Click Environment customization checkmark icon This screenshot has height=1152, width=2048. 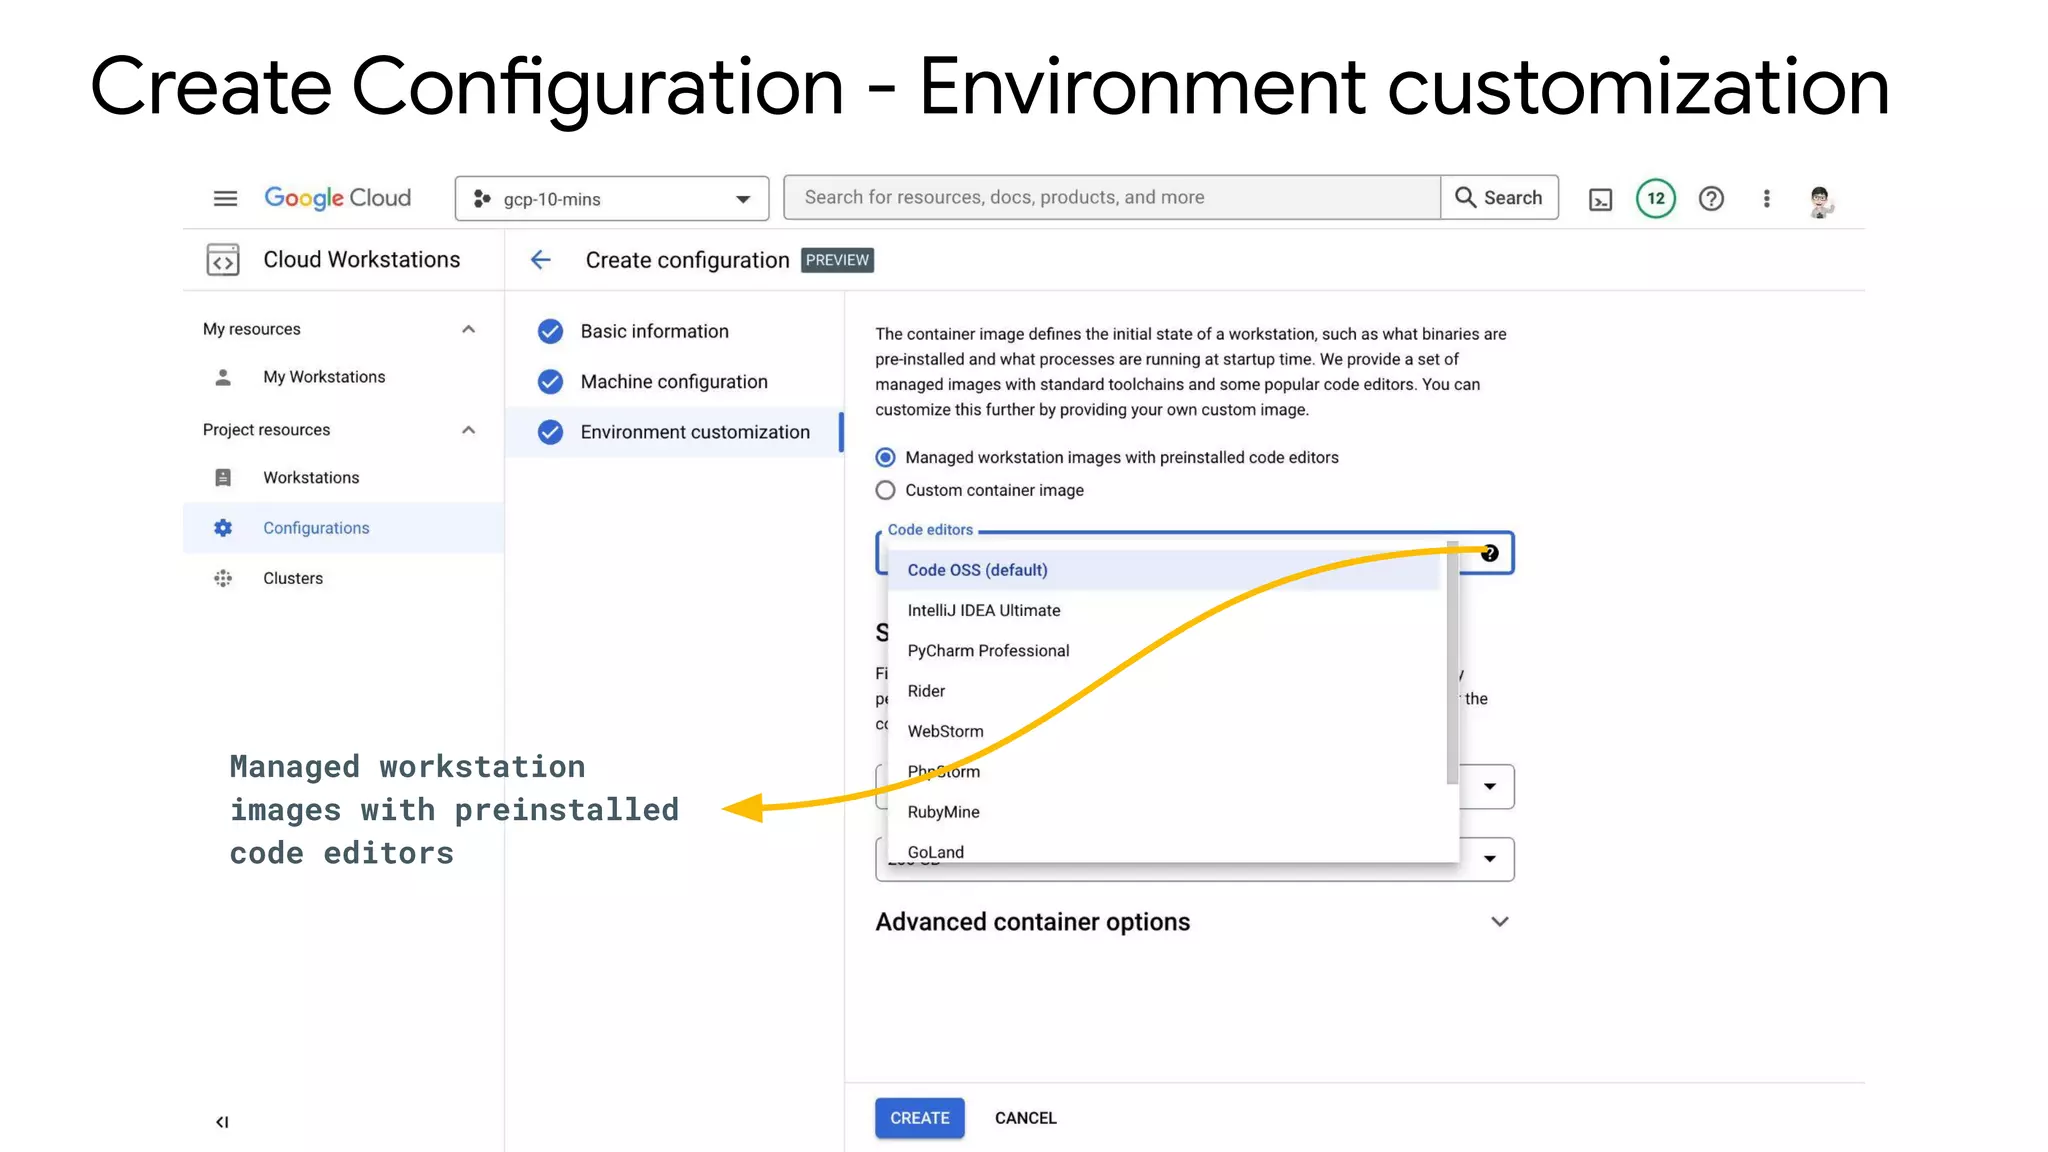coord(550,432)
